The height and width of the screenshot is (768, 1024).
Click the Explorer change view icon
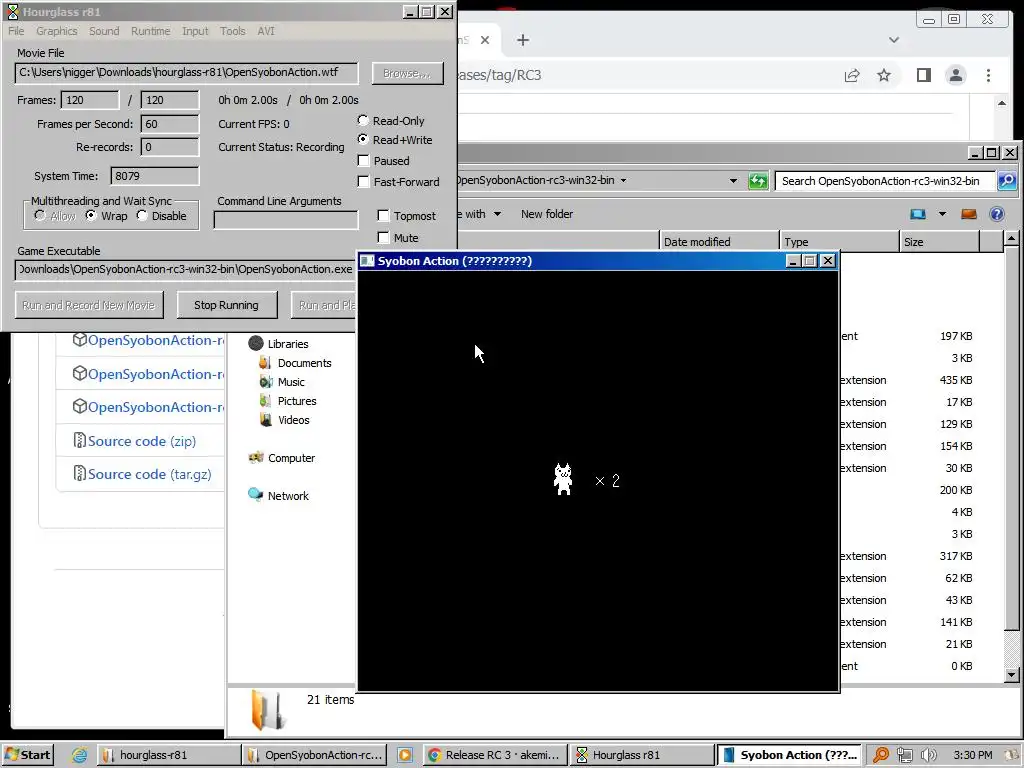pyautogui.click(x=918, y=214)
